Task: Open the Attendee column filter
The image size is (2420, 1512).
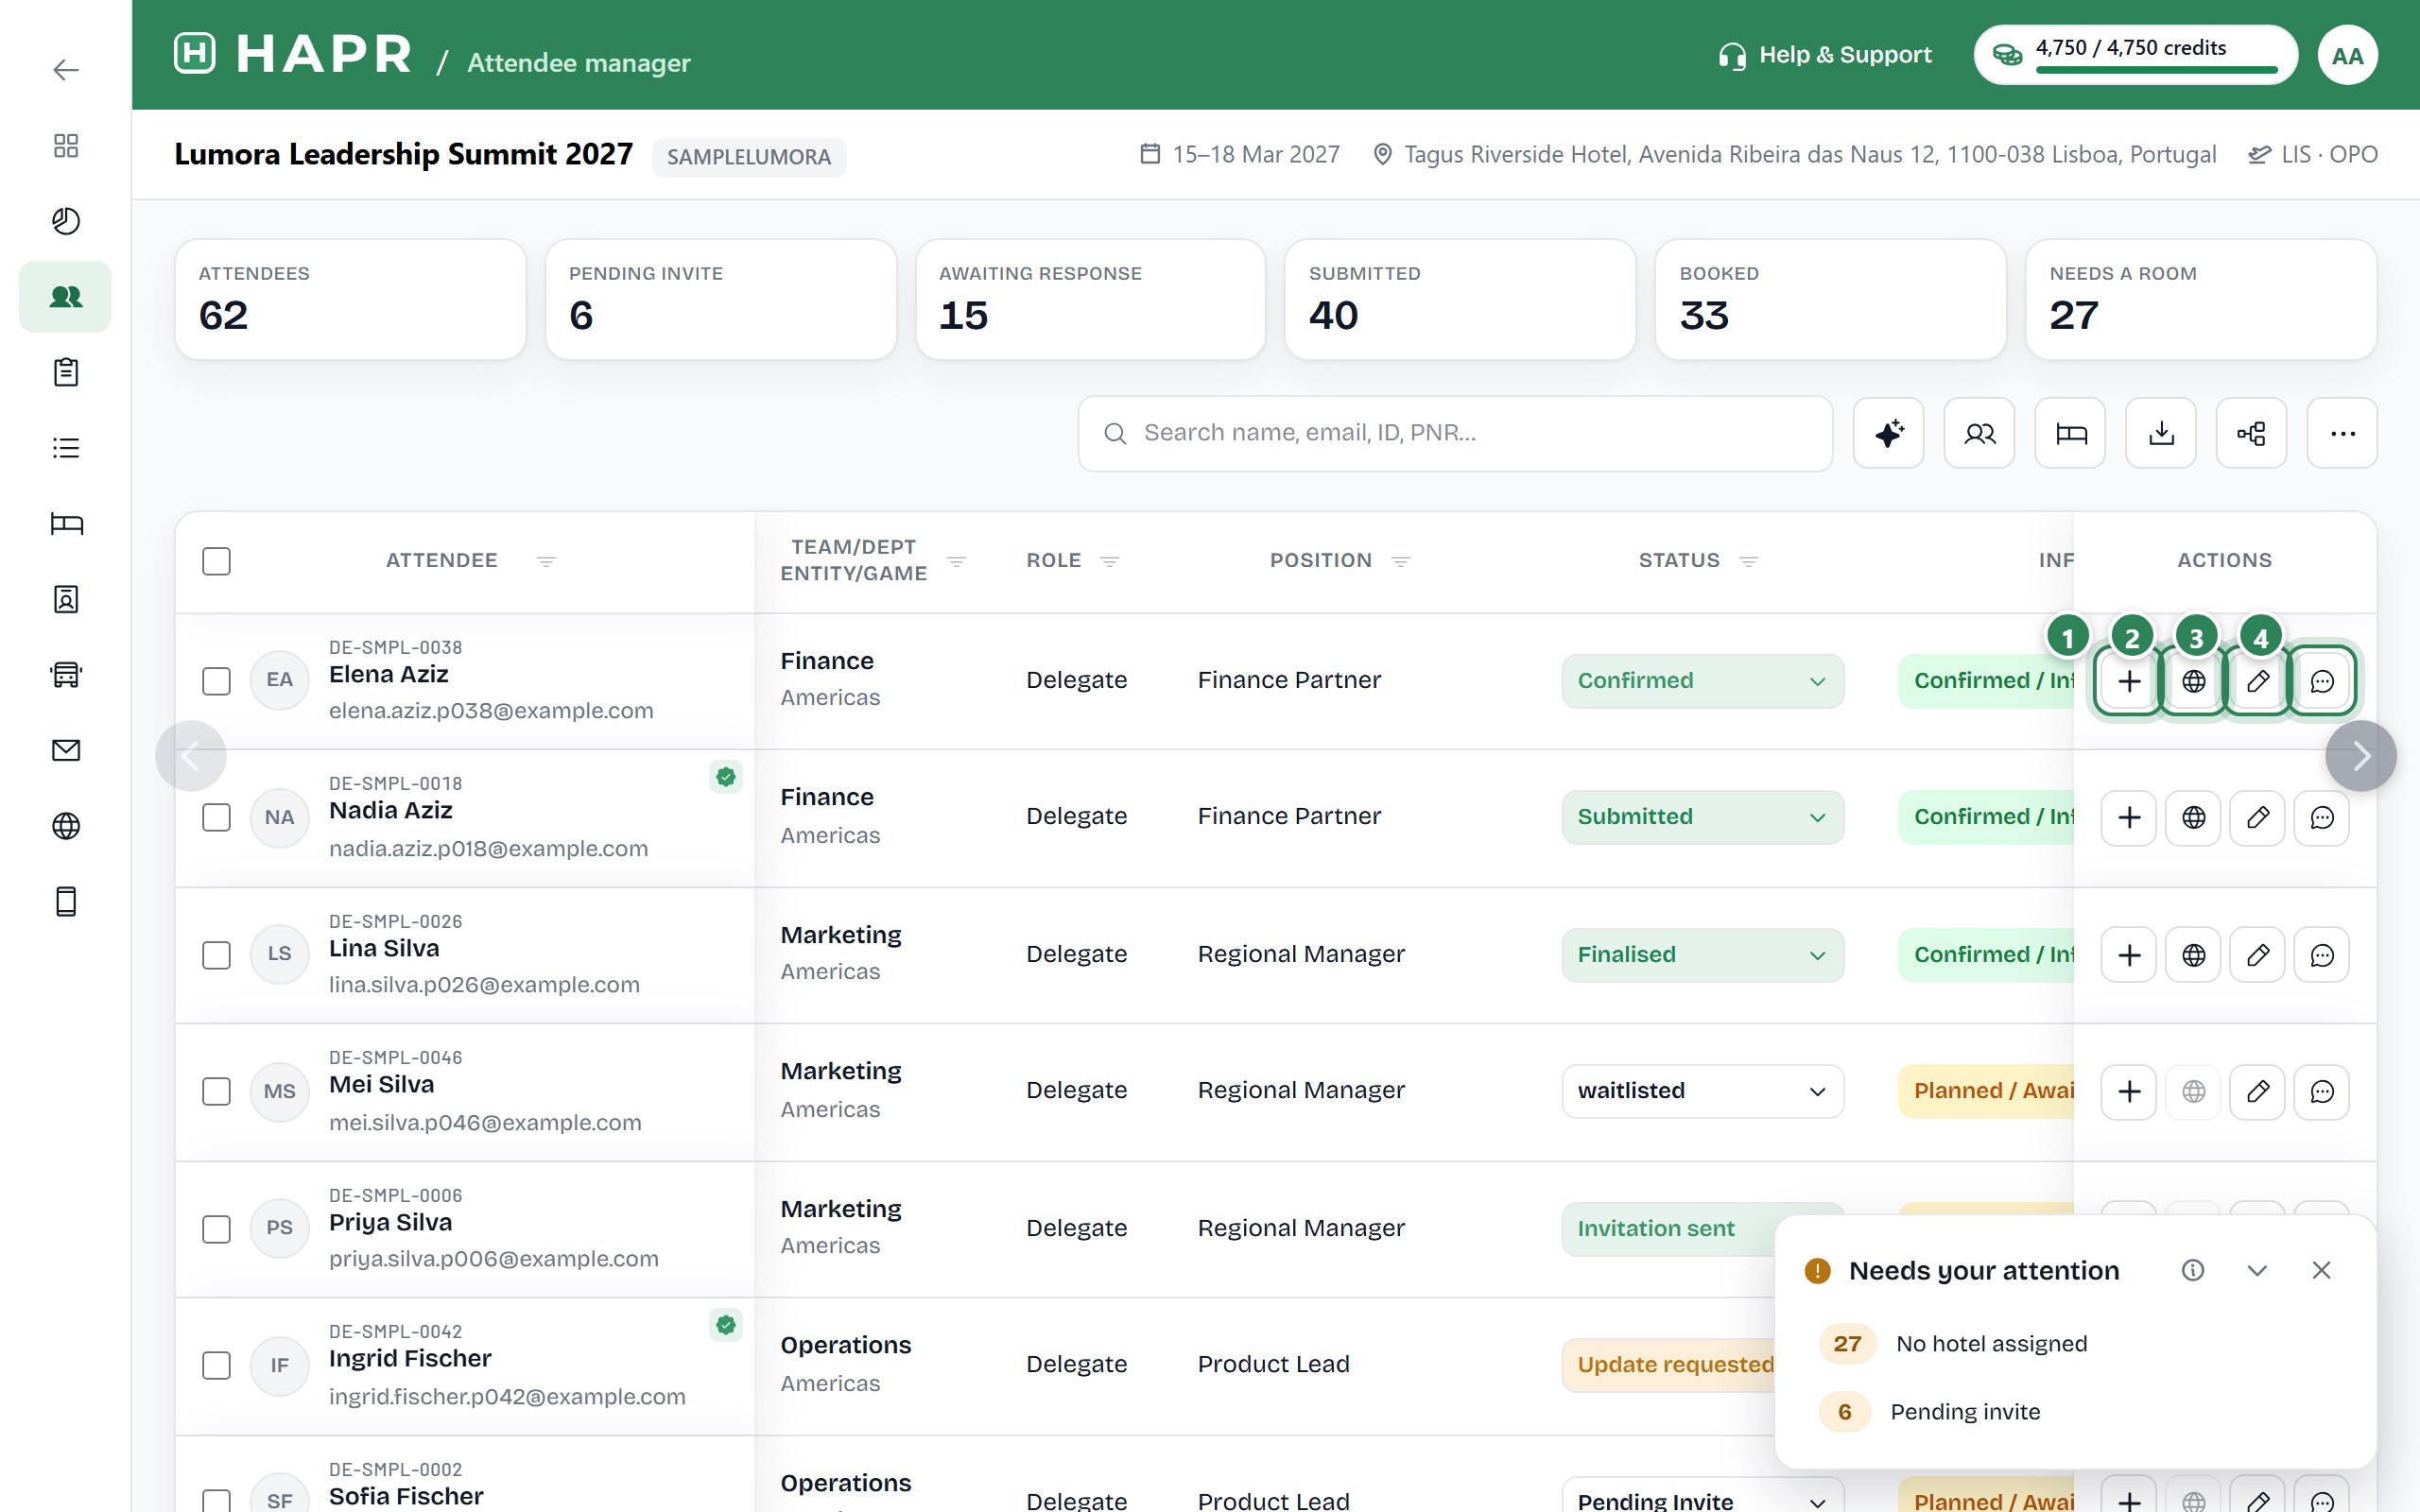Action: (x=546, y=561)
